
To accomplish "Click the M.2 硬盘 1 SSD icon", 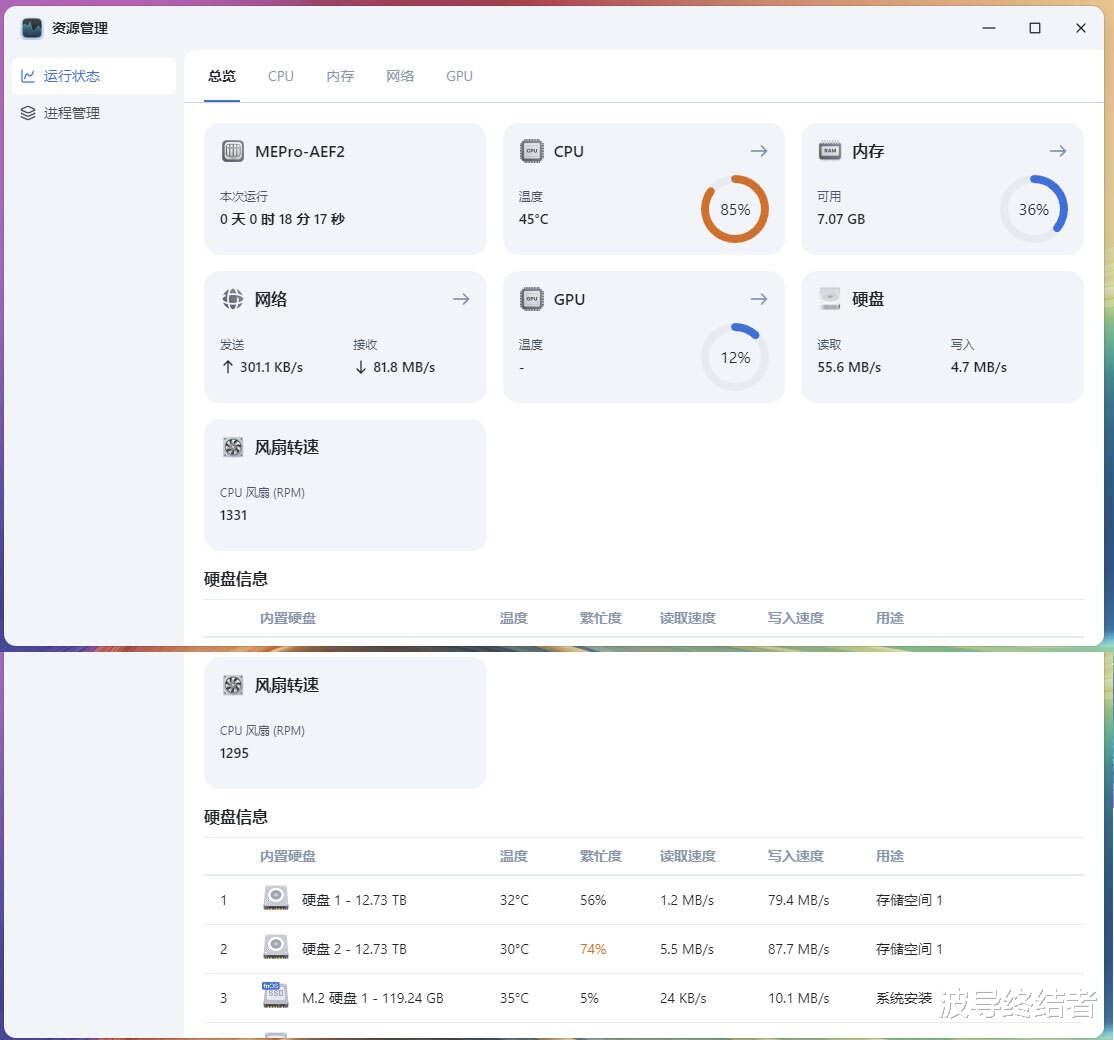I will (x=275, y=995).
